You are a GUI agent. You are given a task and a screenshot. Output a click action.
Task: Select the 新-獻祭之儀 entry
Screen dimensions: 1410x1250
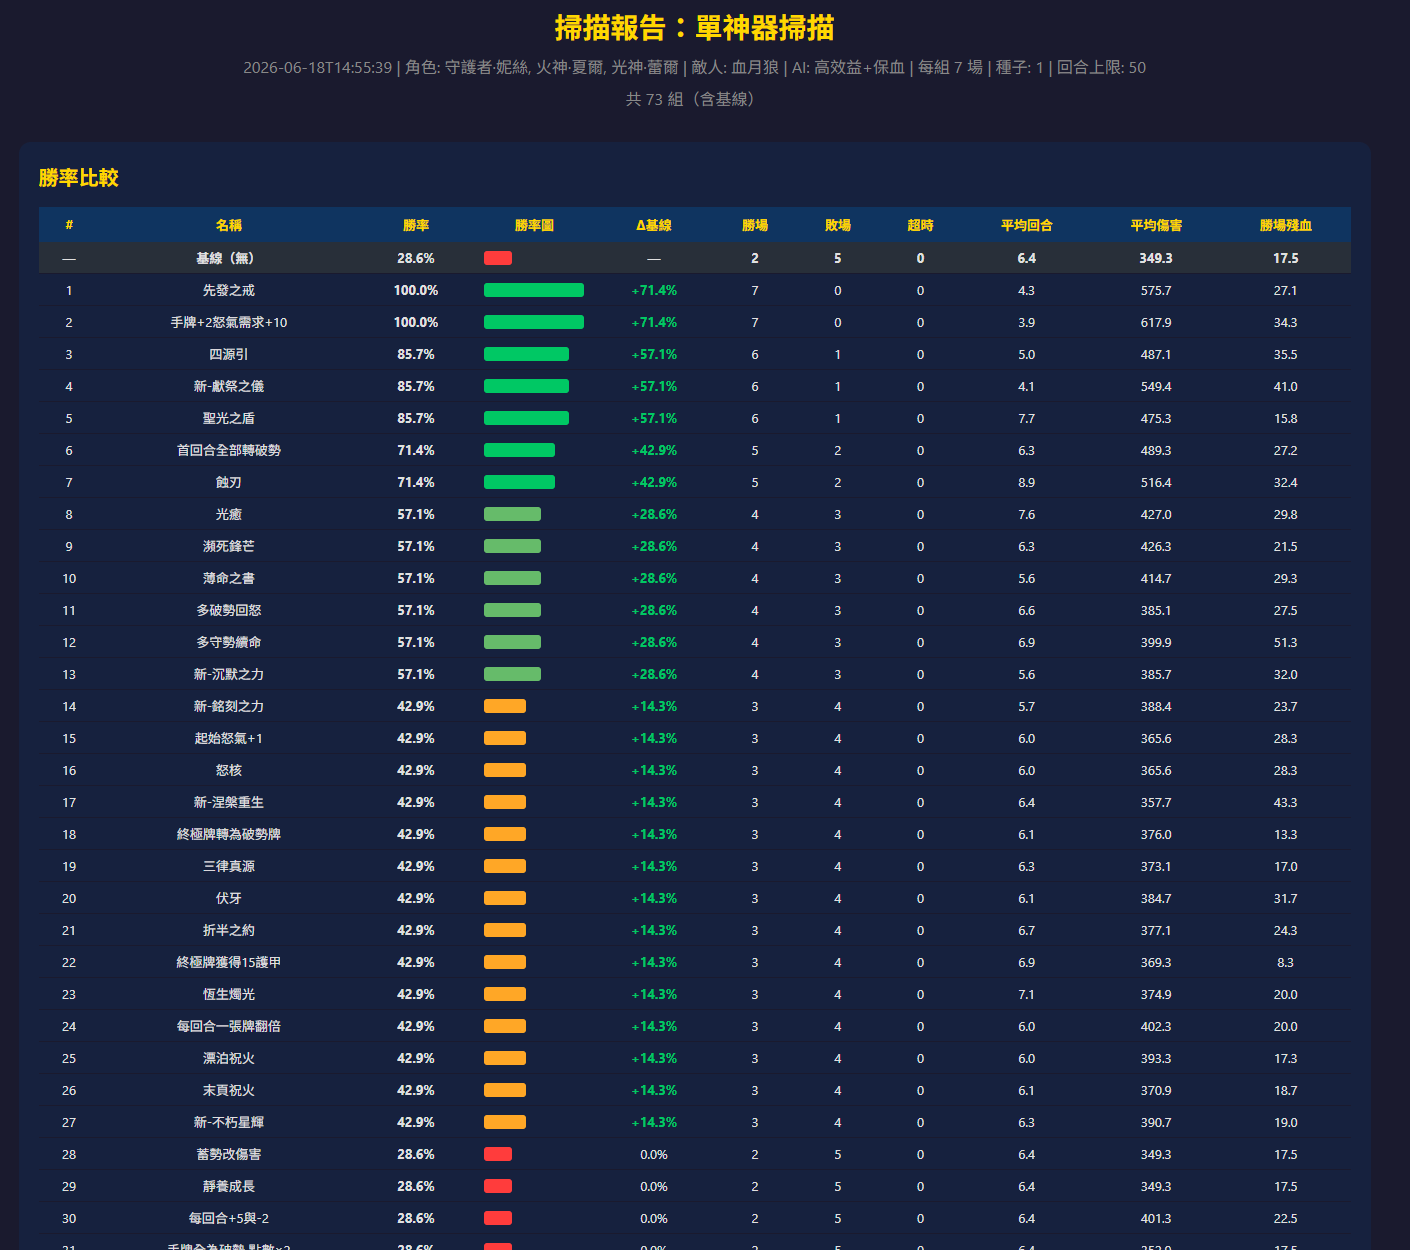[229, 386]
